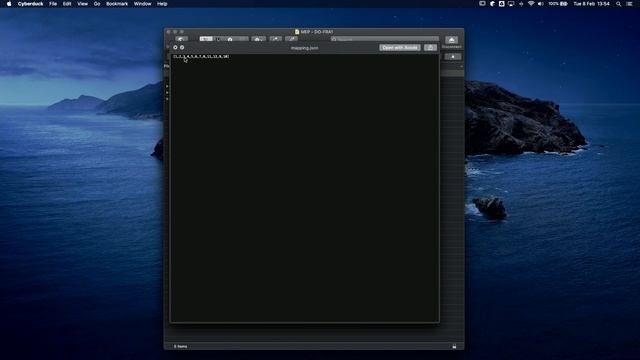Click the MEP - DO-FRA1 window title
Image resolution: width=640 pixels, height=360 pixels.
[x=317, y=31]
